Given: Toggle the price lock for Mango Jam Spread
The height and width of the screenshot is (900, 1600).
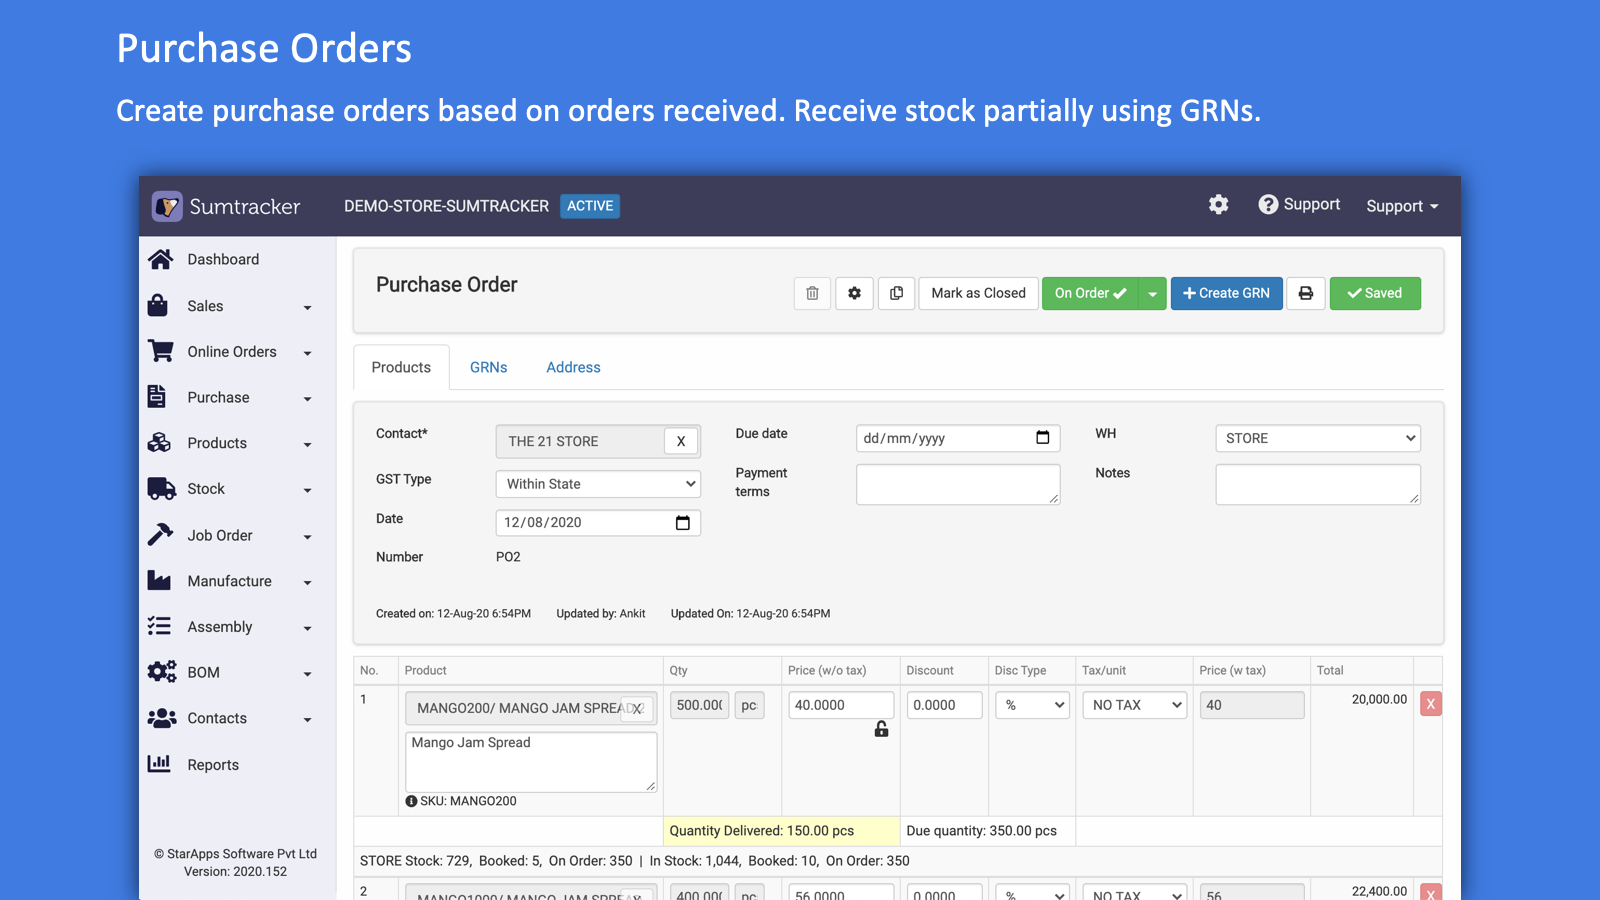Looking at the screenshot, I should click(x=881, y=730).
